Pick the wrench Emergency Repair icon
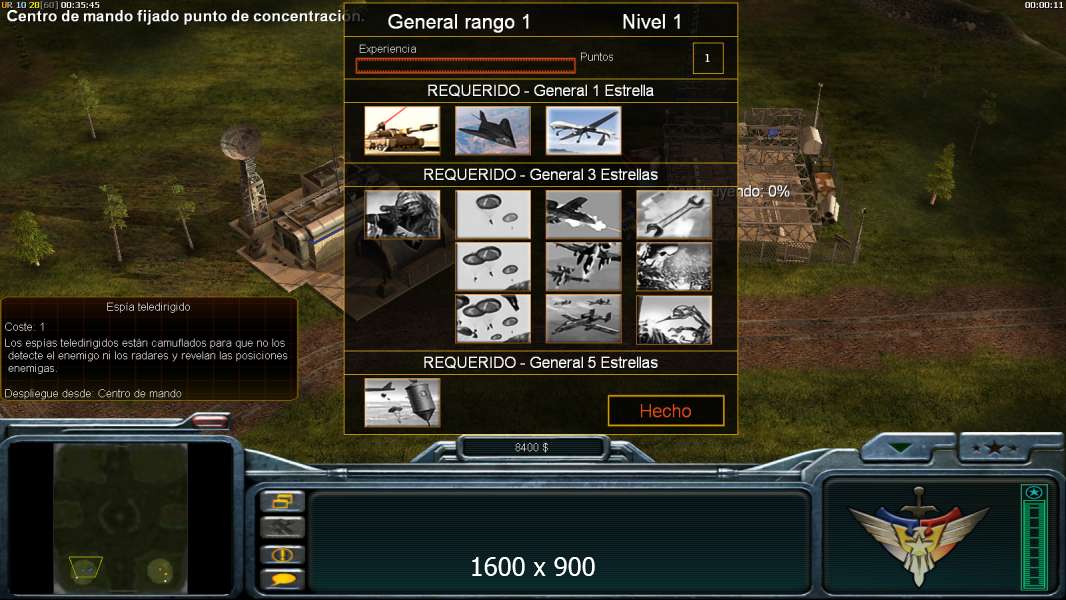The height and width of the screenshot is (600, 1066). pyautogui.click(x=674, y=214)
